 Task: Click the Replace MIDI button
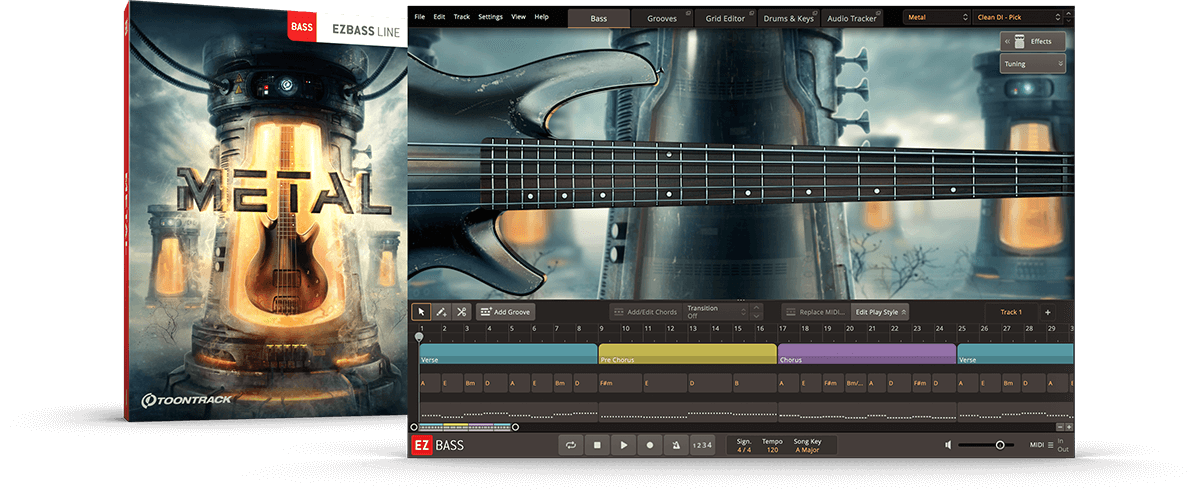[x=815, y=312]
